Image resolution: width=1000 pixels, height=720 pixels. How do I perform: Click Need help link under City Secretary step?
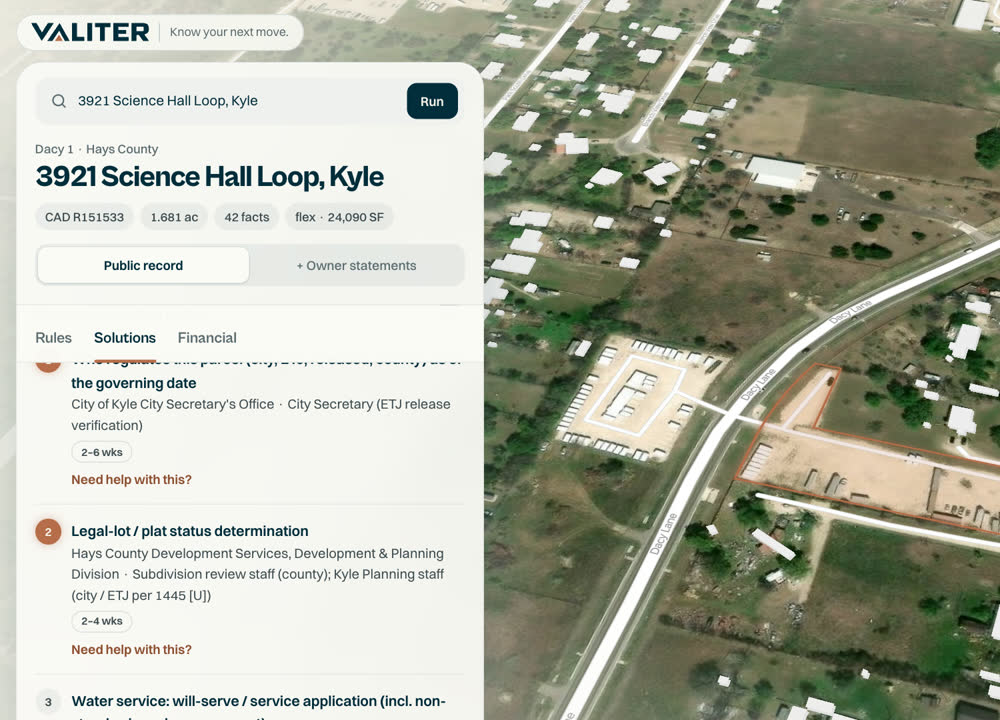[x=131, y=480]
